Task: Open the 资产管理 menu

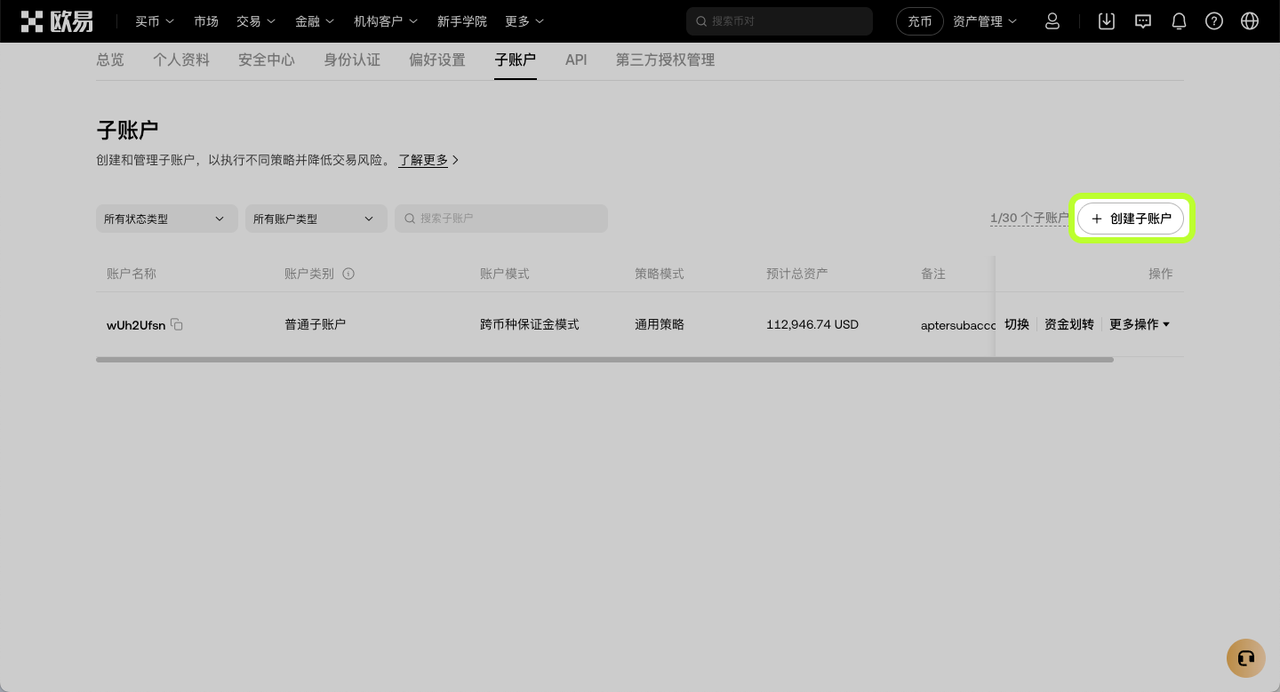Action: 984,21
